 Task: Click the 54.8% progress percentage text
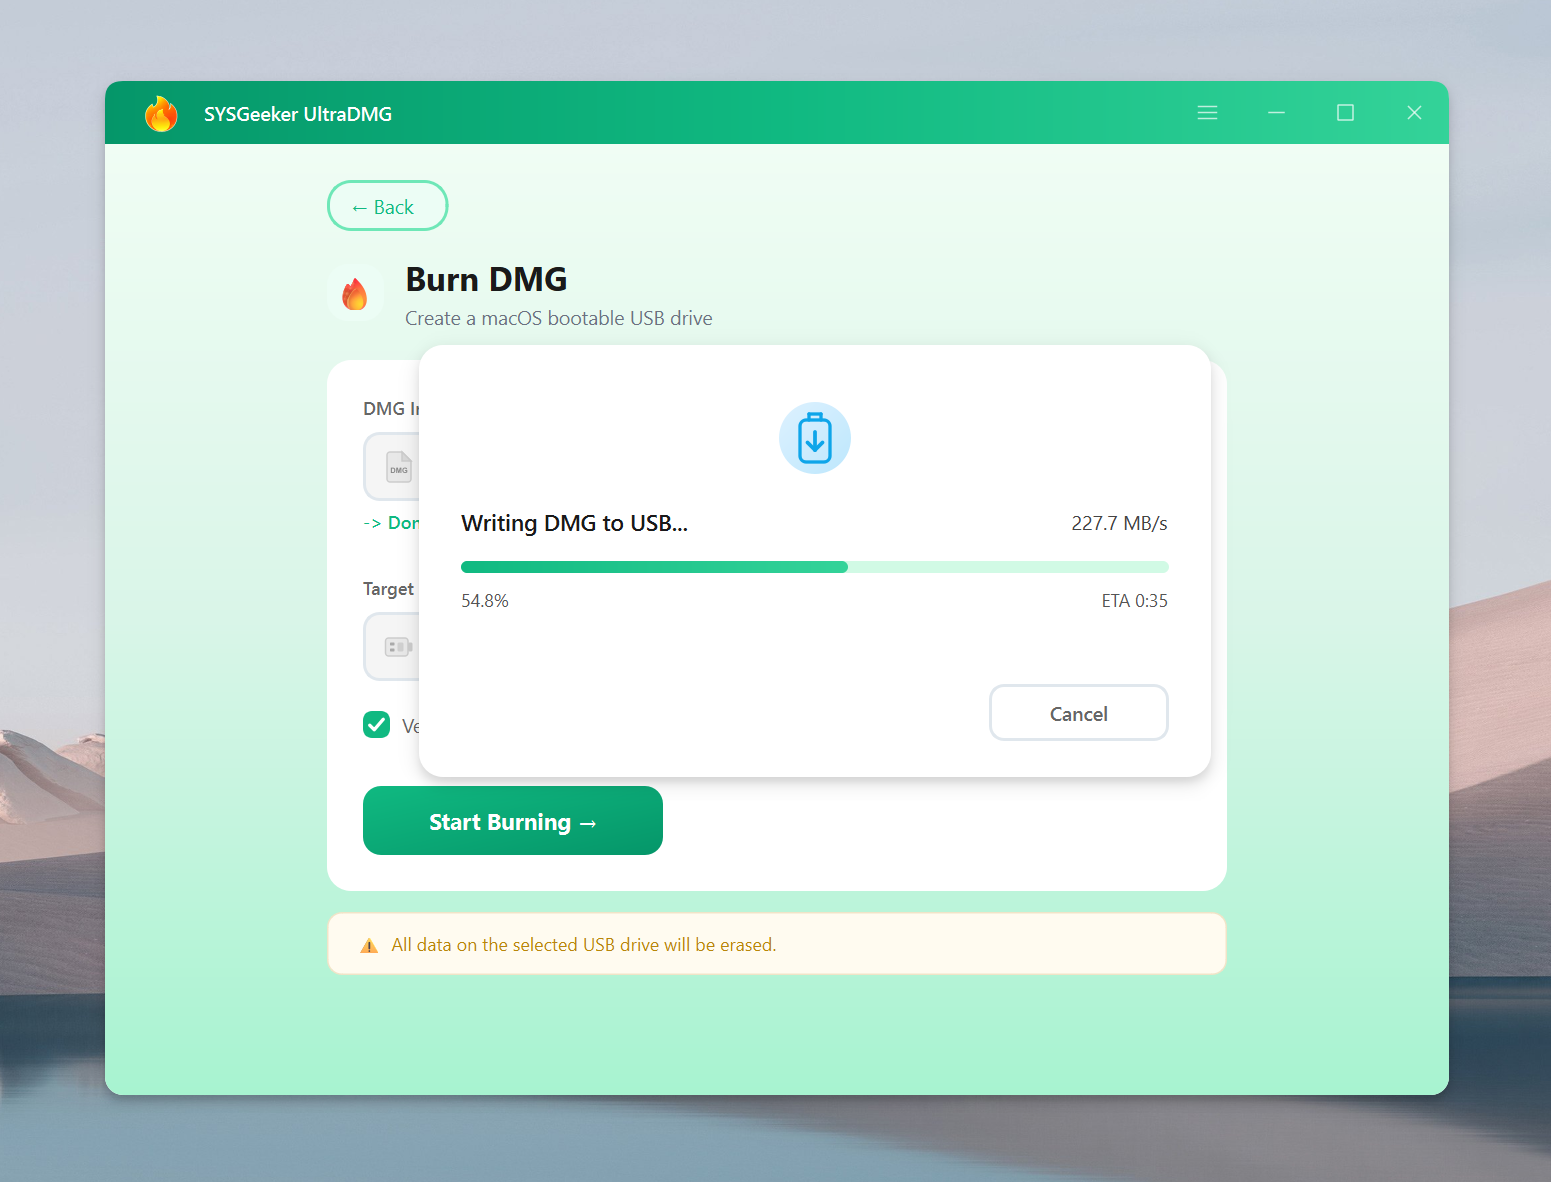click(485, 601)
